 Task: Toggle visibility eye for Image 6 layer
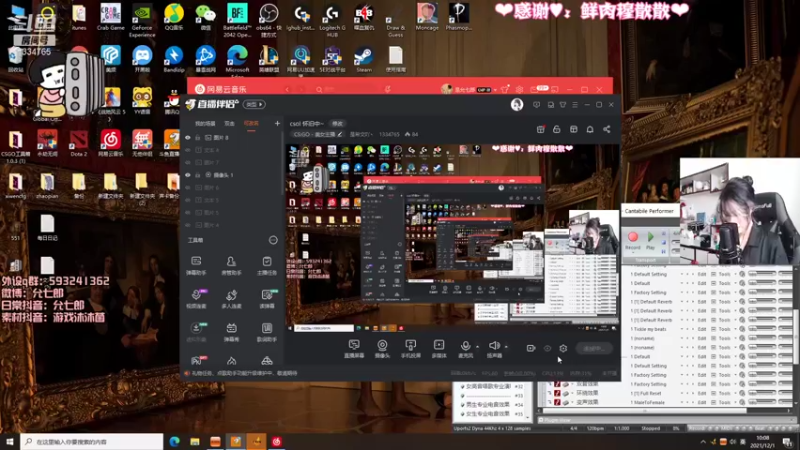188,187
